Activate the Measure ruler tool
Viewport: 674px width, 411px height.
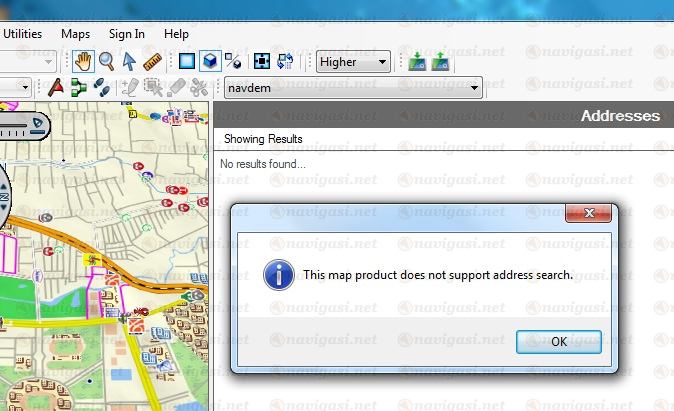point(152,62)
